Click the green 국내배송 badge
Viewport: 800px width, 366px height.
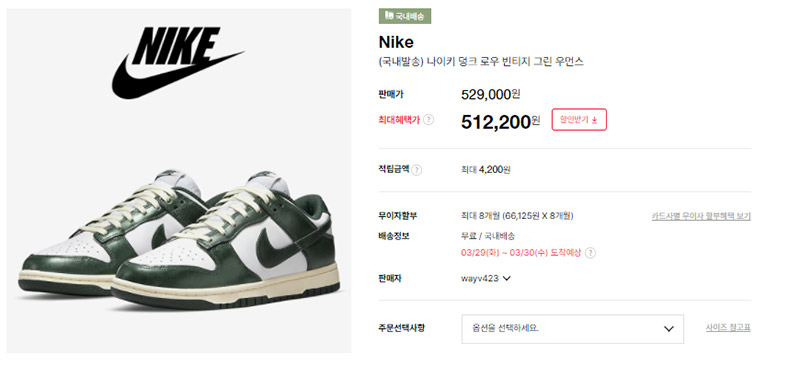click(x=405, y=16)
